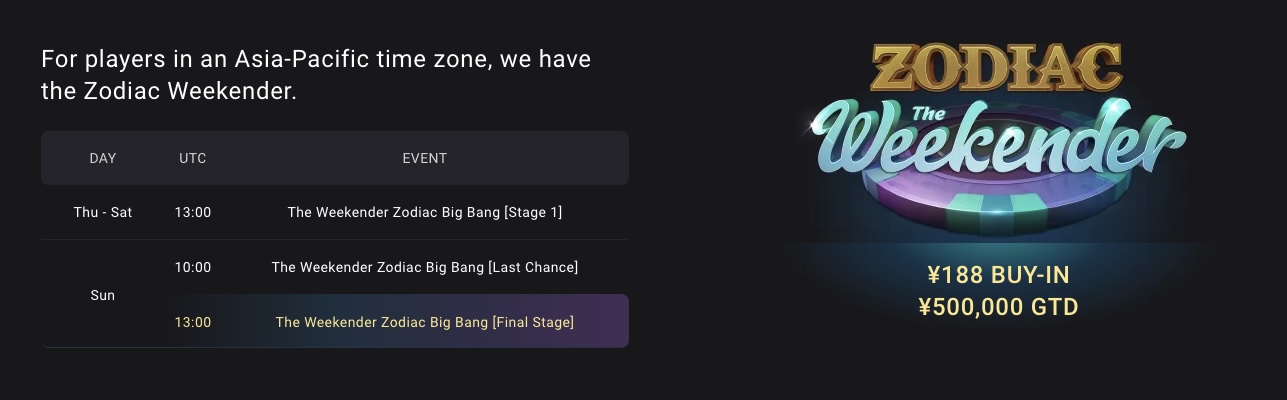Click the 13:00 time in Stage 1 row
This screenshot has height=400, width=1287.
pyautogui.click(x=193, y=212)
